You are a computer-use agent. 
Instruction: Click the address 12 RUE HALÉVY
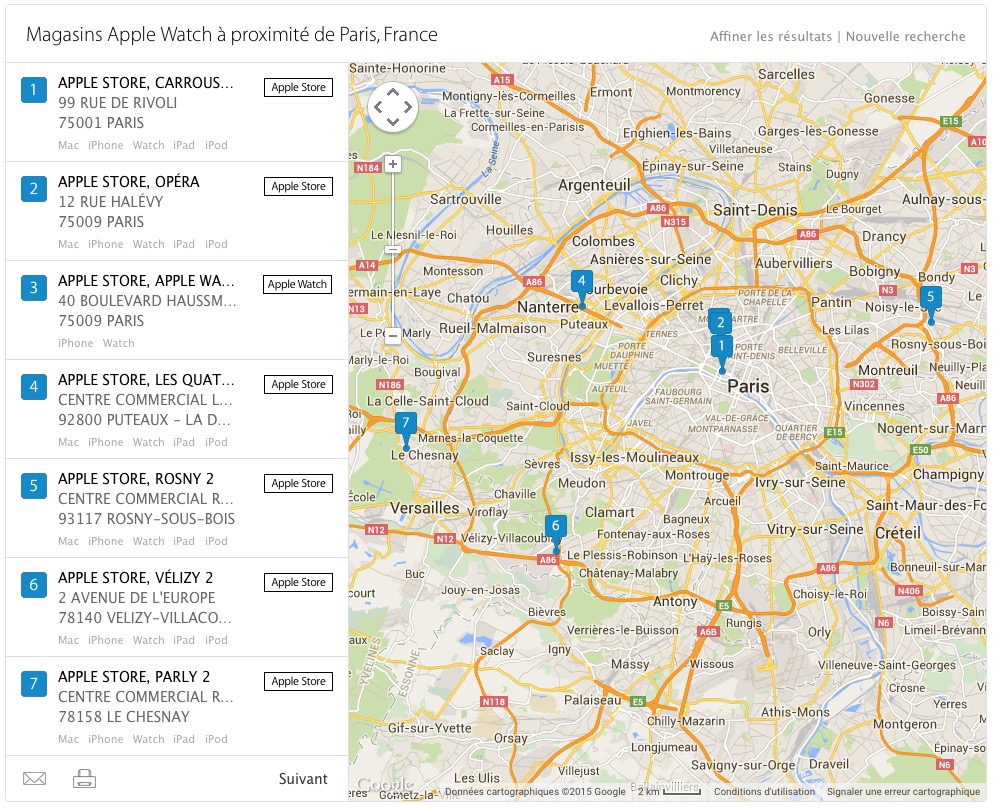(111, 202)
